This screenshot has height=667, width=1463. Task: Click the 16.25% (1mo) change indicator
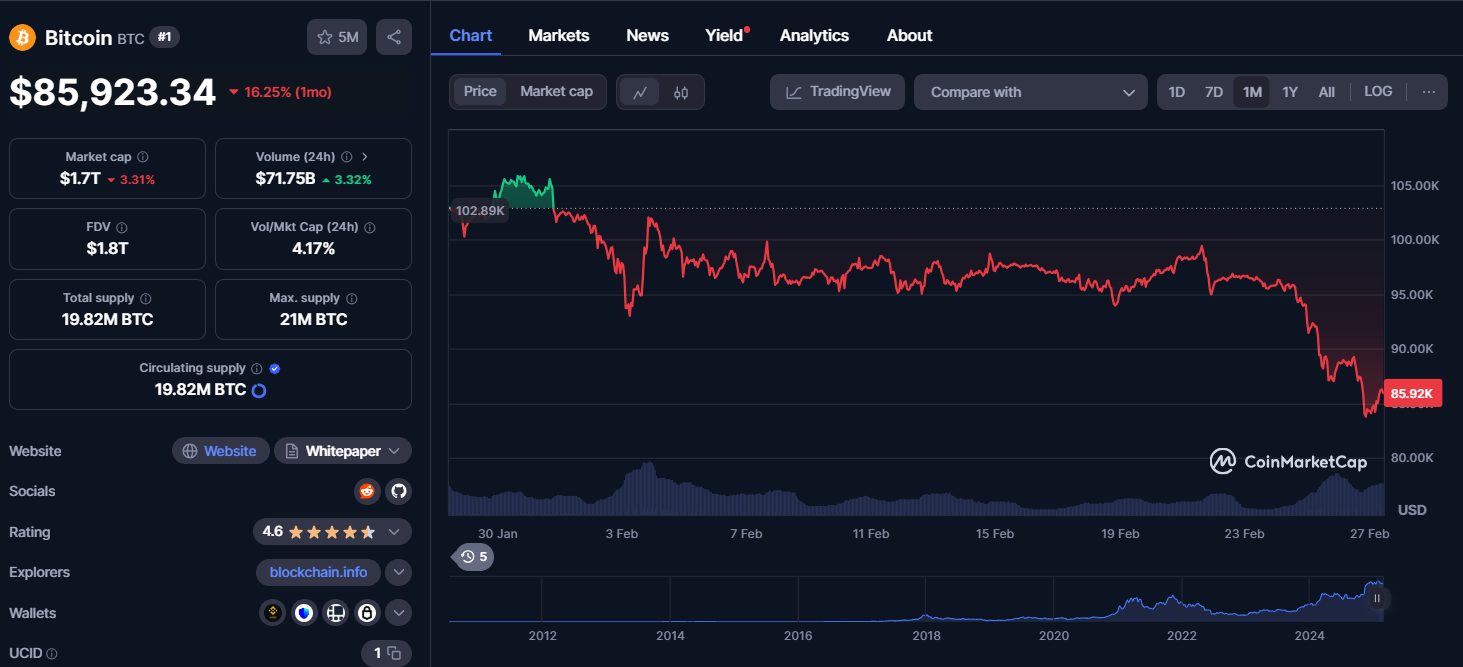point(280,92)
